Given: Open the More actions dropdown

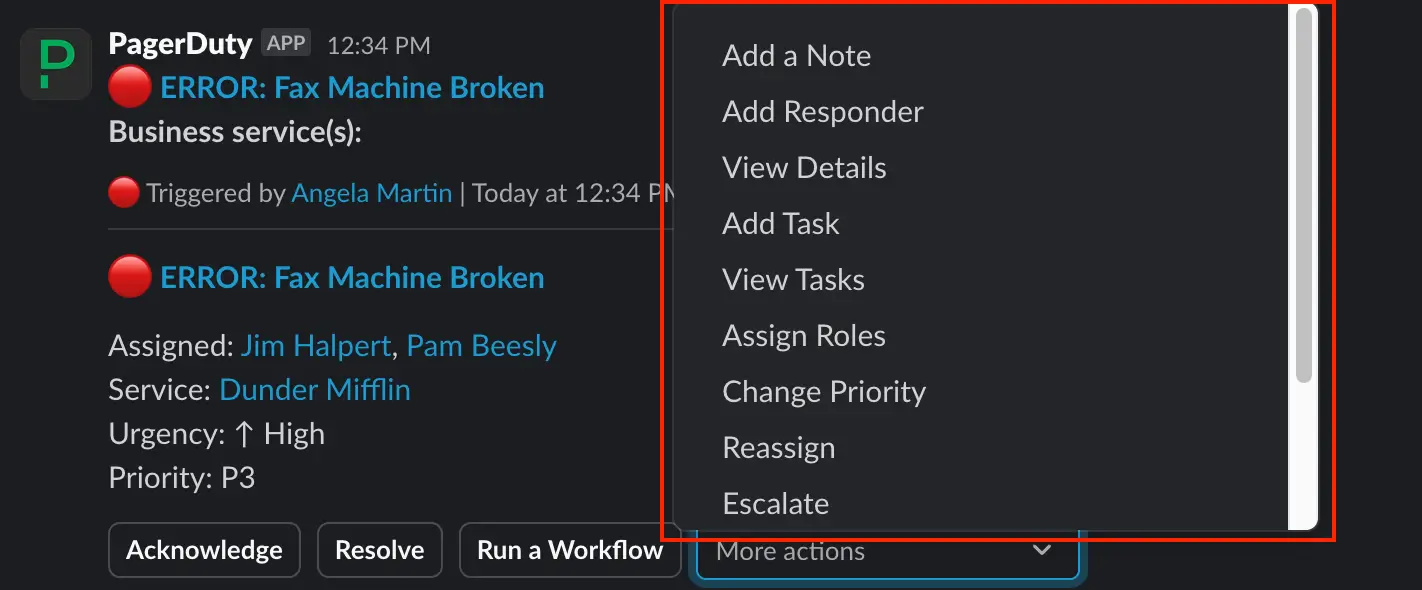Looking at the screenshot, I should coord(888,551).
